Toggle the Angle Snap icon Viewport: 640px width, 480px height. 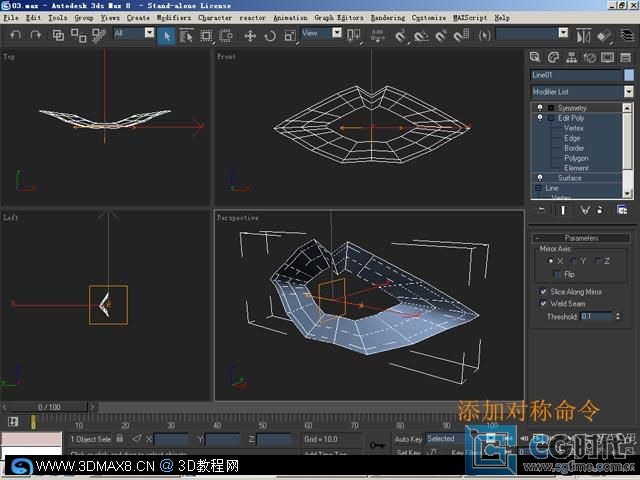421,36
